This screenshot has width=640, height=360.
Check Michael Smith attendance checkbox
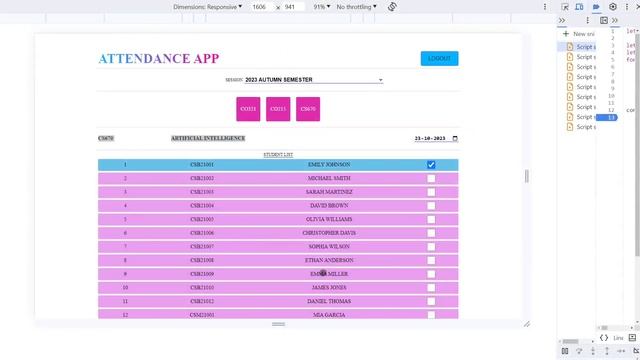click(x=431, y=178)
